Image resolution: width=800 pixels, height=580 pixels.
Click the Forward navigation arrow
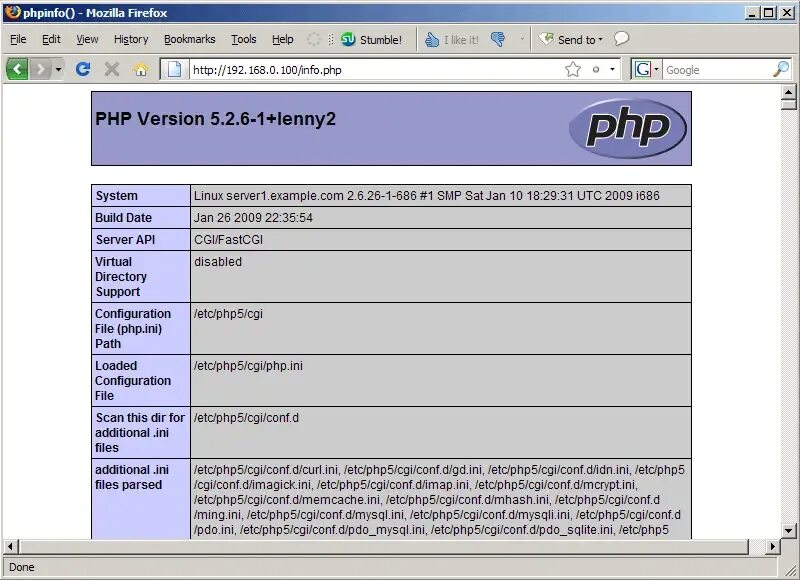pyautogui.click(x=40, y=69)
